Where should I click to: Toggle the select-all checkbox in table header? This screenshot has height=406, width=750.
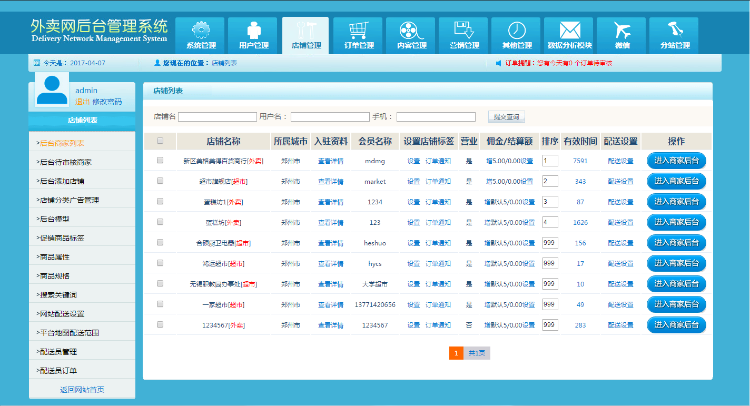coord(160,141)
